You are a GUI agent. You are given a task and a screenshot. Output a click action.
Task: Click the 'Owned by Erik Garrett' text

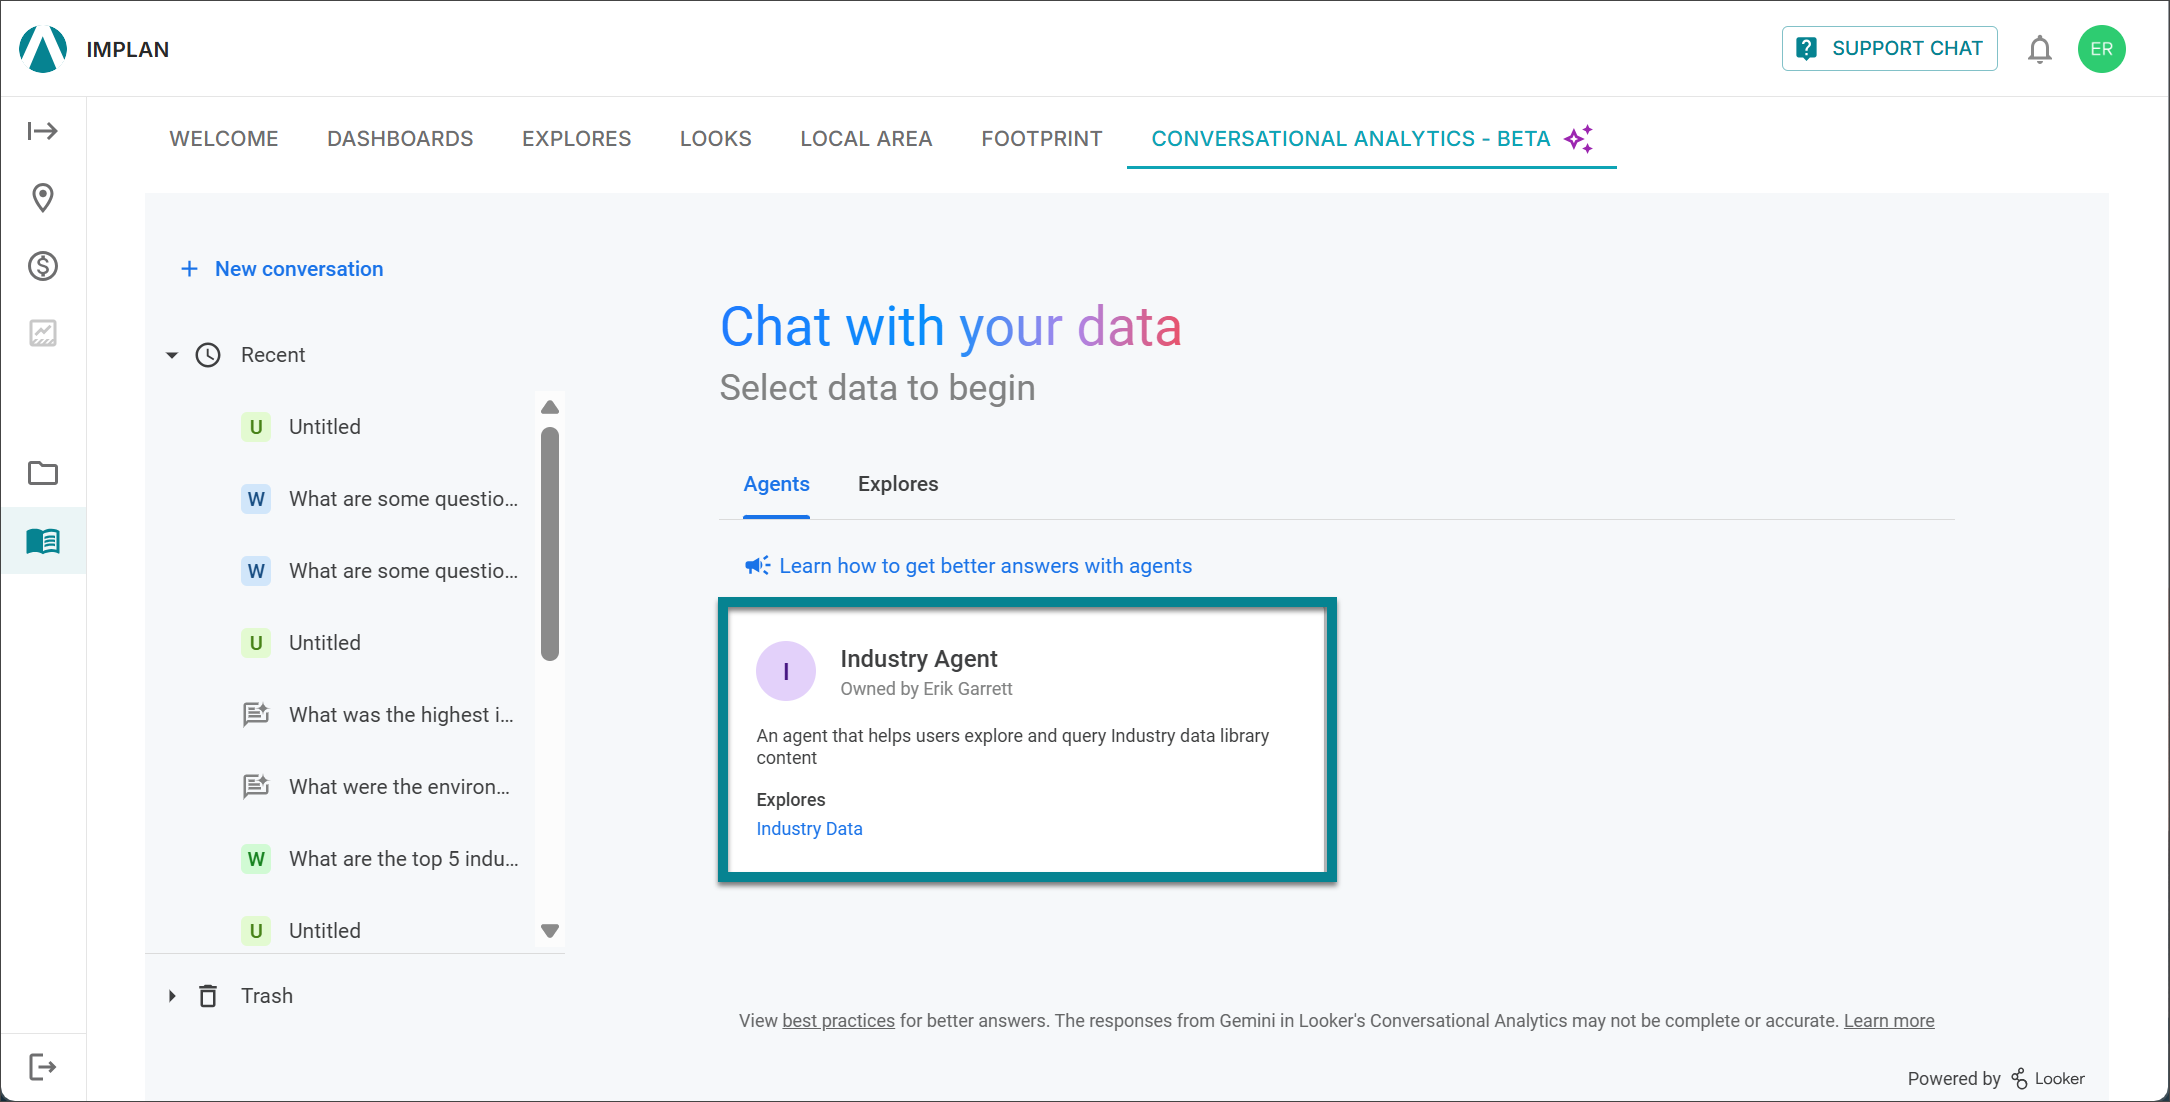pyautogui.click(x=926, y=689)
